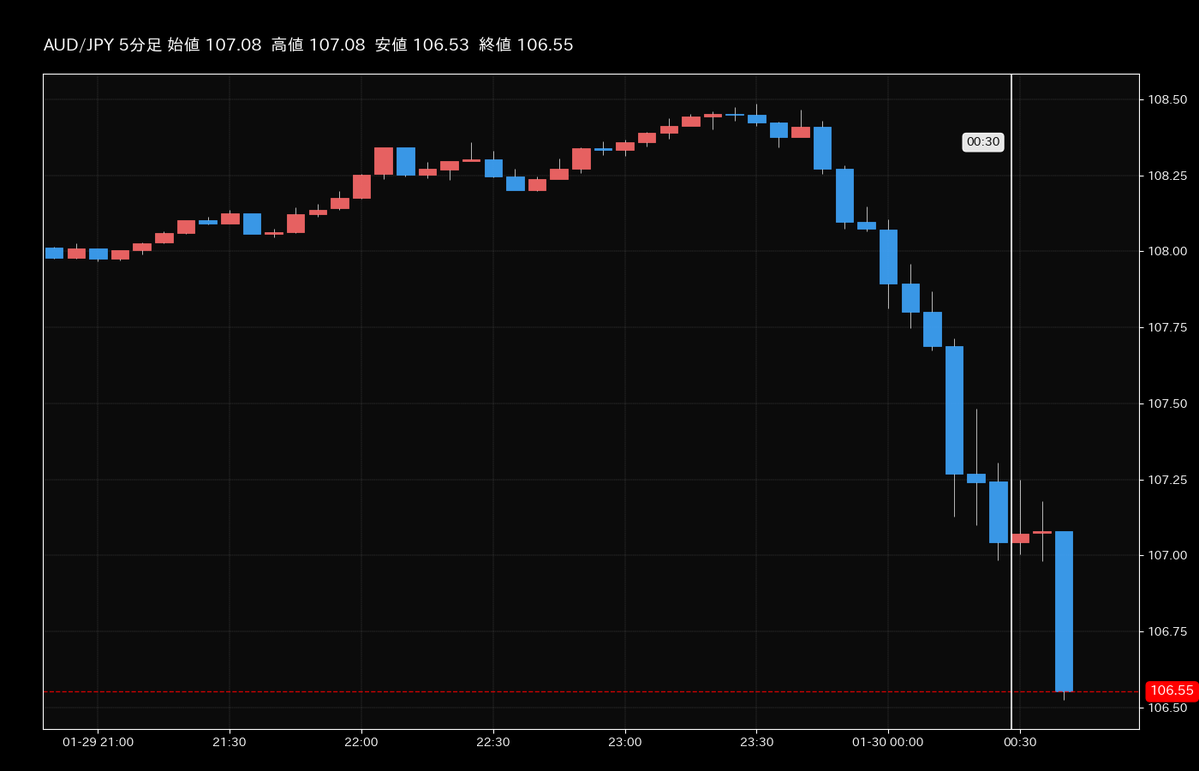The image size is (1199, 771).
Task: Click the 00:30 time marker label
Action: point(982,142)
